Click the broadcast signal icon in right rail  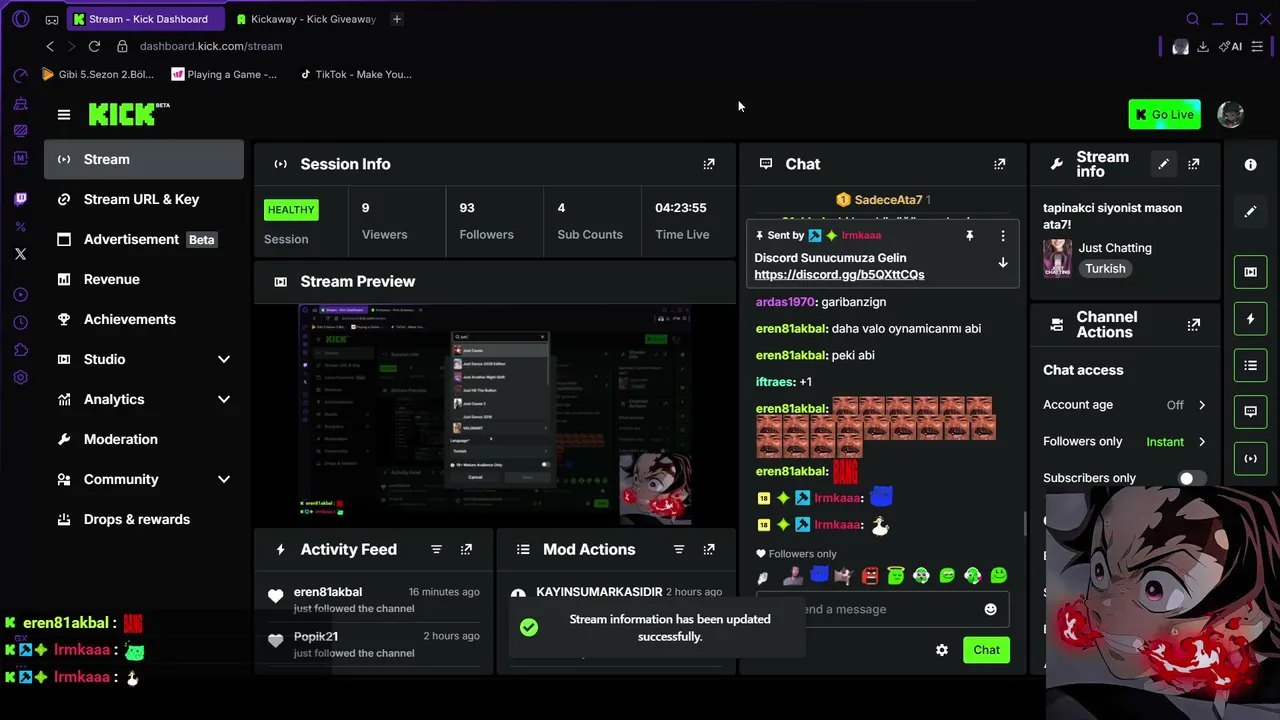tap(1250, 459)
